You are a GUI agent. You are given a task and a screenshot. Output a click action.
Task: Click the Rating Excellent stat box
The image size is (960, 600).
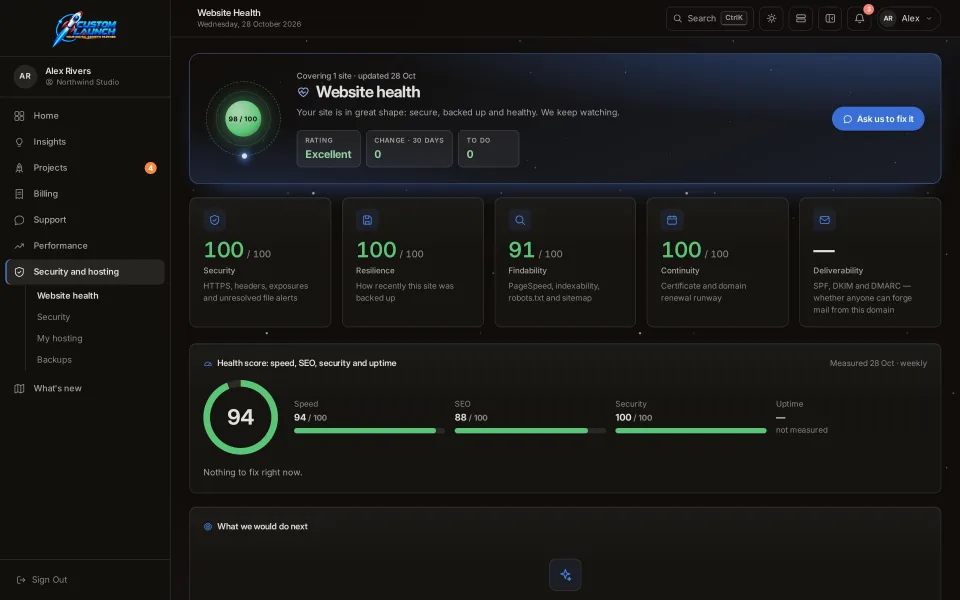pos(329,149)
